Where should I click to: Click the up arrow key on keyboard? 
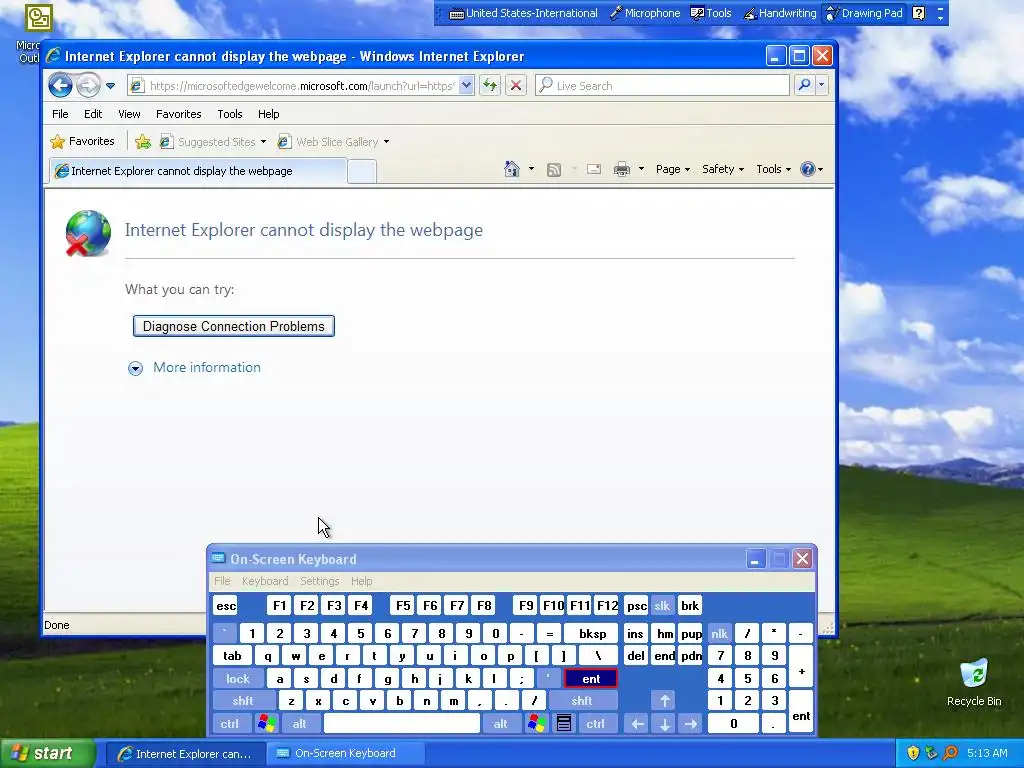tap(664, 701)
